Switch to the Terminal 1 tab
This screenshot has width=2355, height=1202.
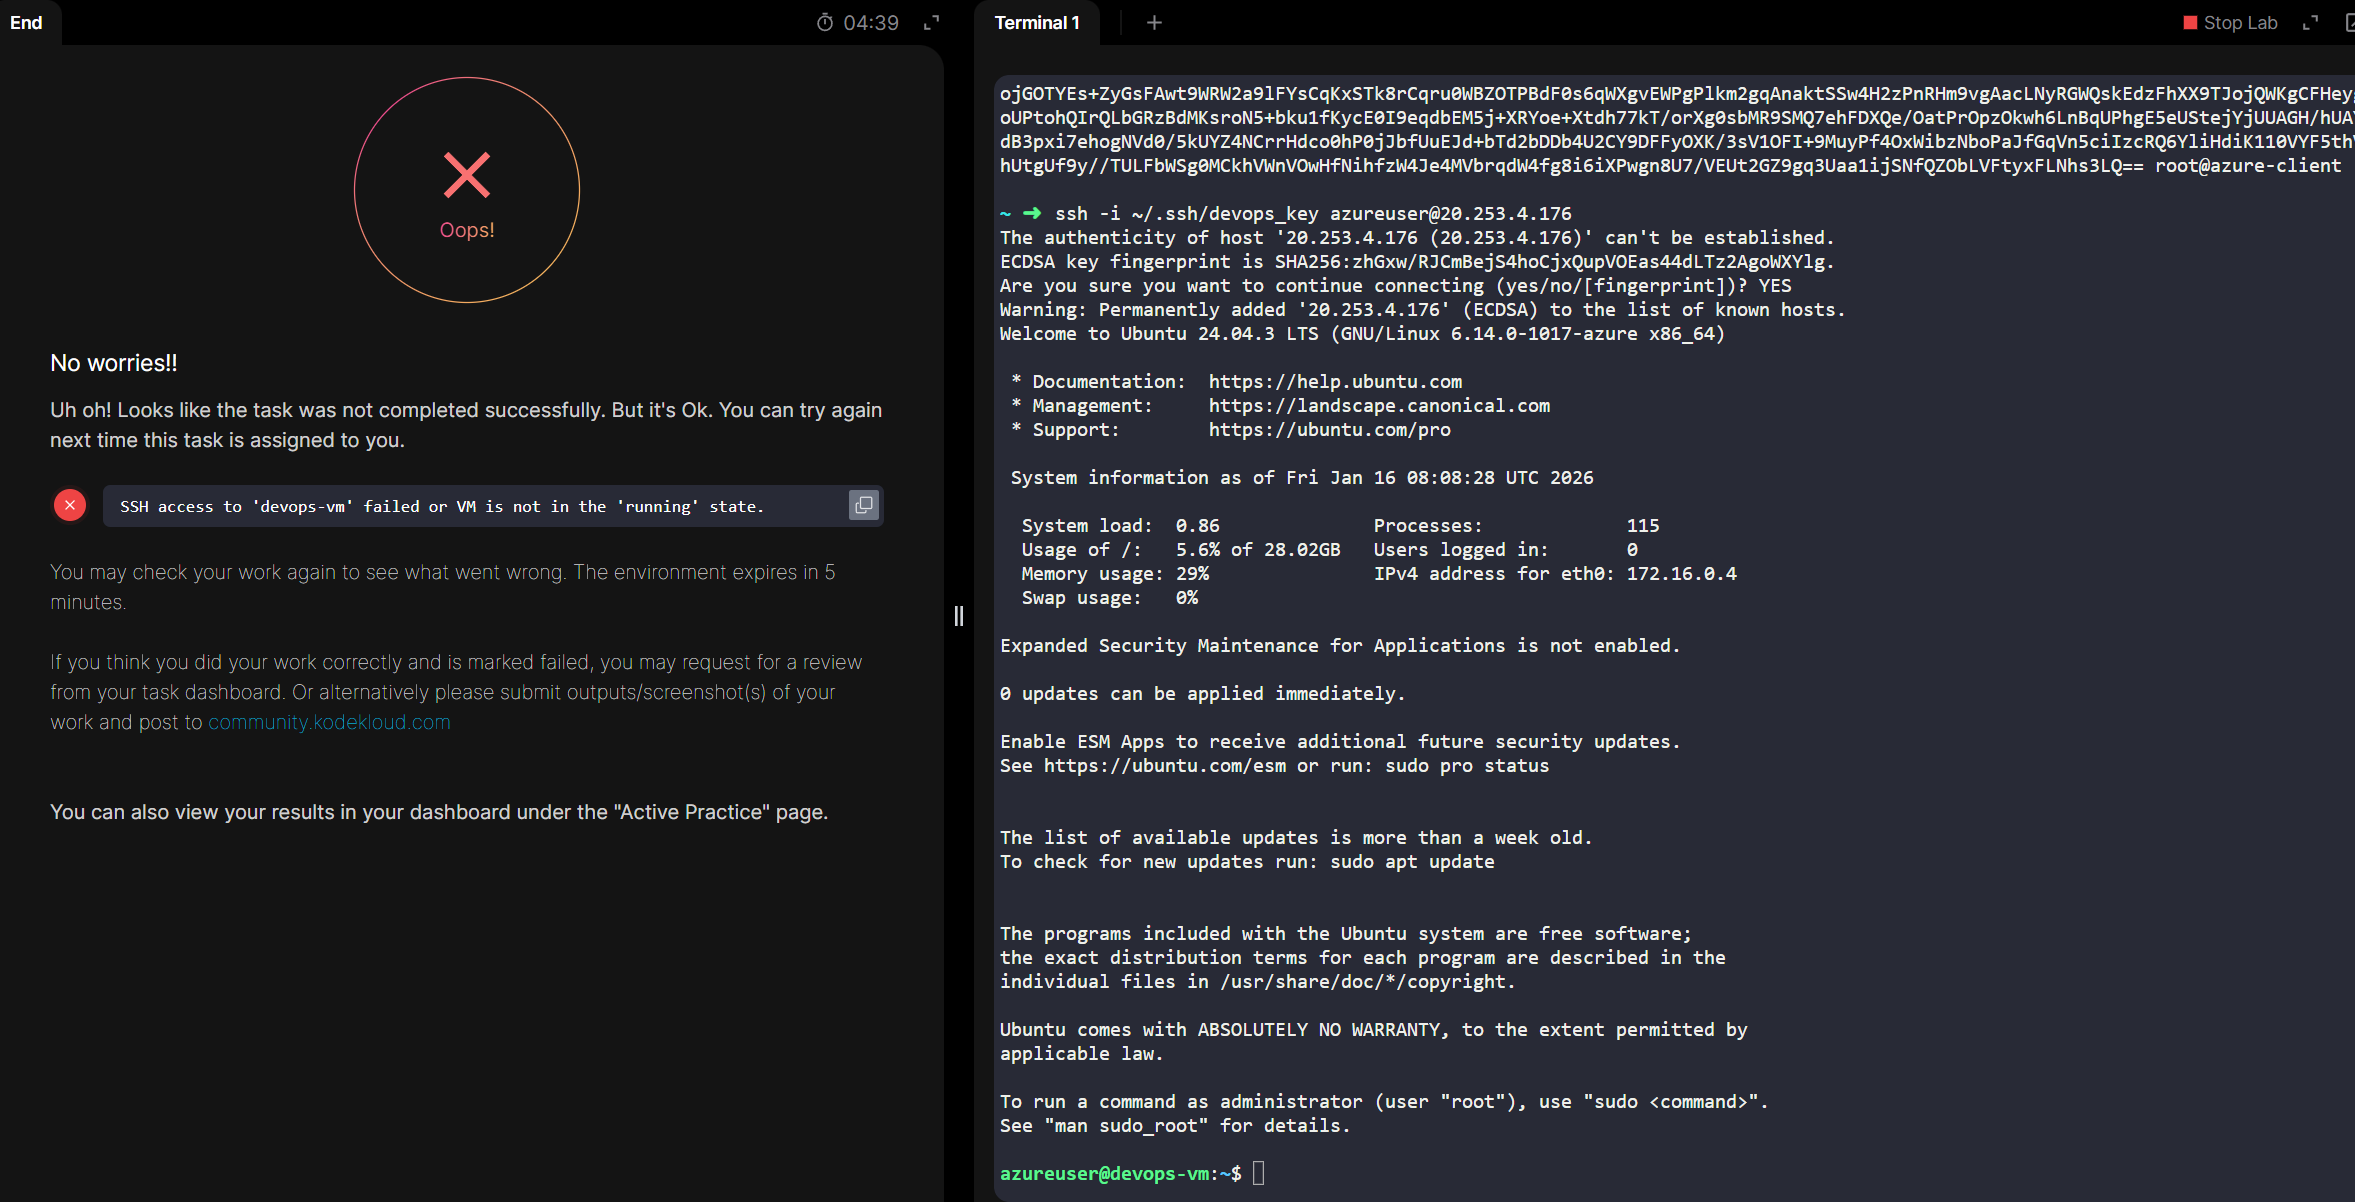tap(1037, 23)
